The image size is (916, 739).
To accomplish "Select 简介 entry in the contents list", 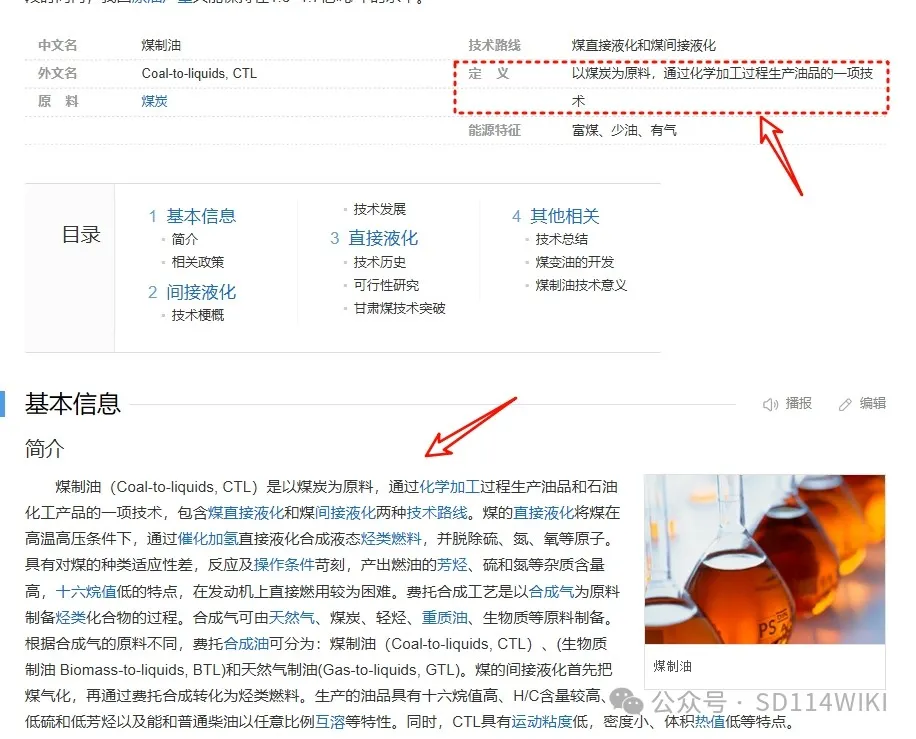I will pos(185,240).
